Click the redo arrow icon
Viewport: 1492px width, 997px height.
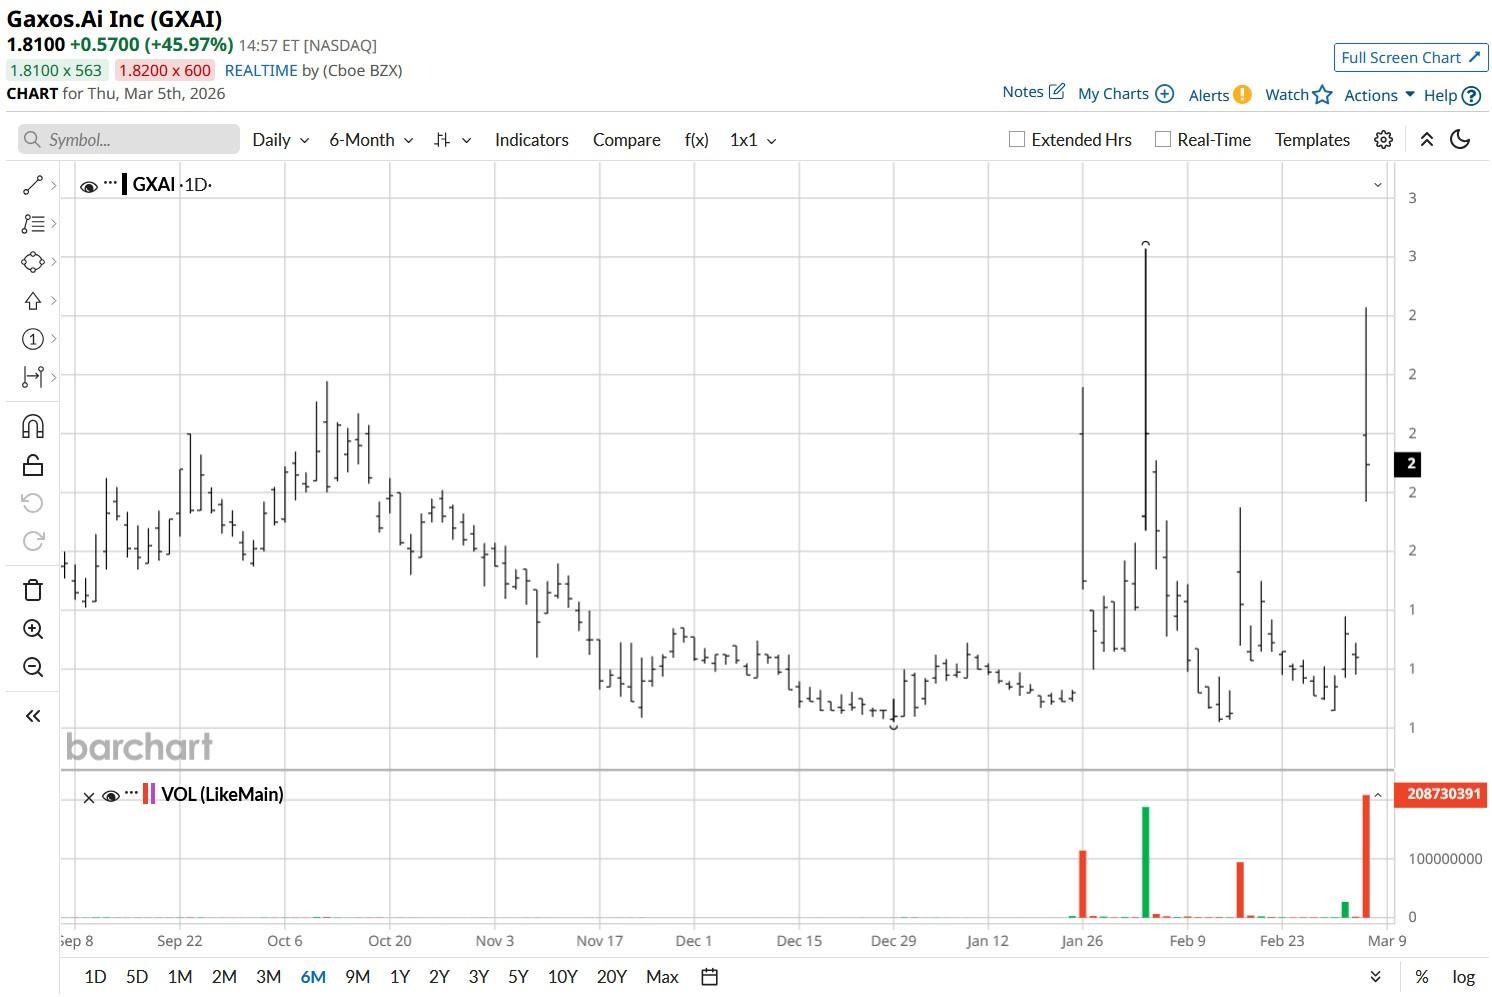pyautogui.click(x=32, y=541)
